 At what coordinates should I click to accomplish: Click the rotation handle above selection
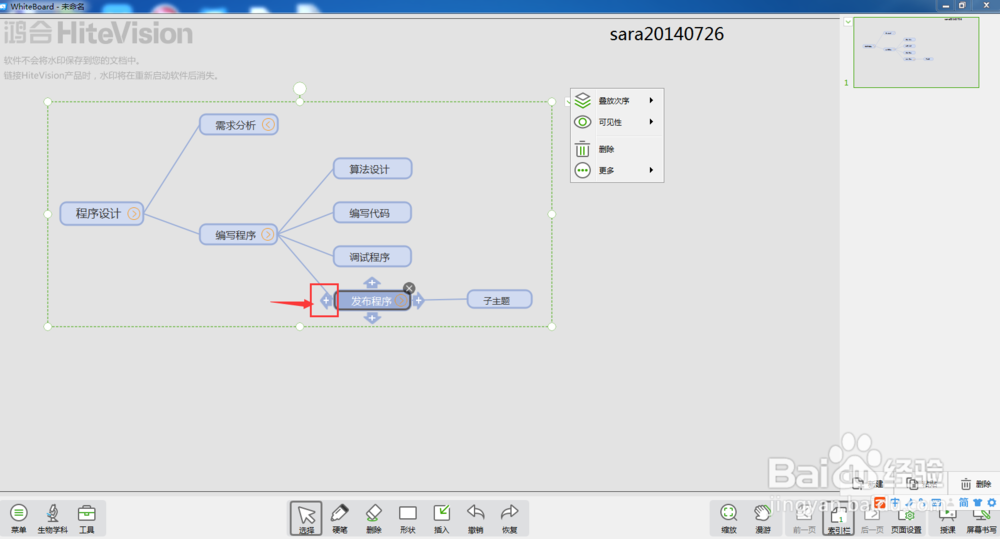point(300,88)
